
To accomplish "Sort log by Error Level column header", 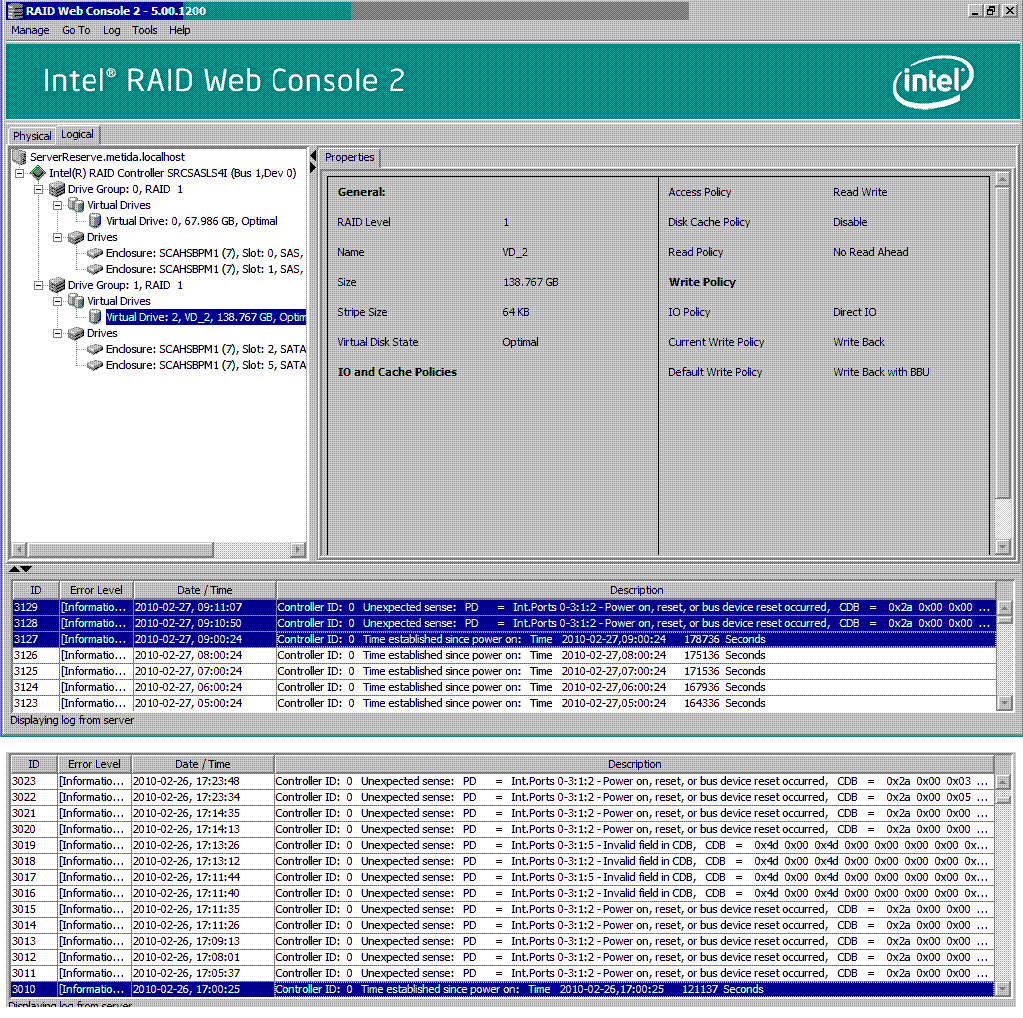I will click(x=97, y=590).
